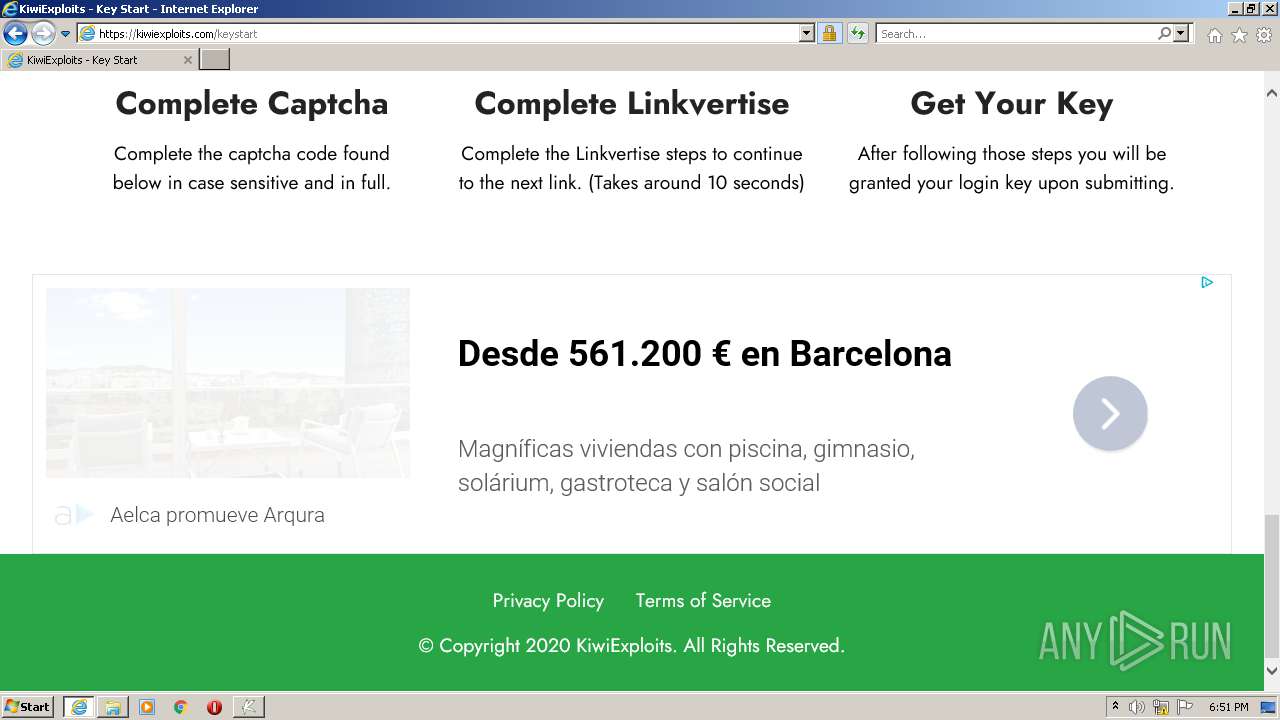1280x720 pixels.
Task: Open the Privacy Policy link
Action: (548, 601)
